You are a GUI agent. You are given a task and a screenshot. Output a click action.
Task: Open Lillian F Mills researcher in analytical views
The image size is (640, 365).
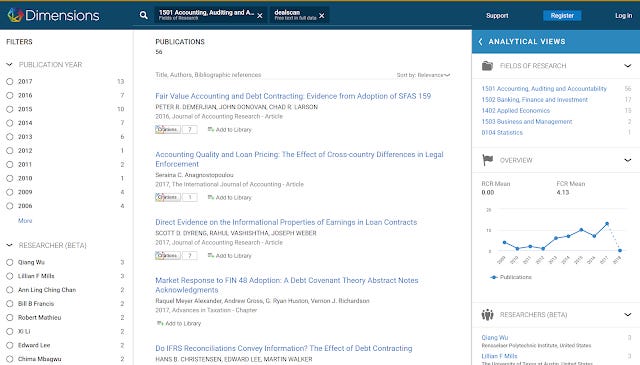coord(499,356)
